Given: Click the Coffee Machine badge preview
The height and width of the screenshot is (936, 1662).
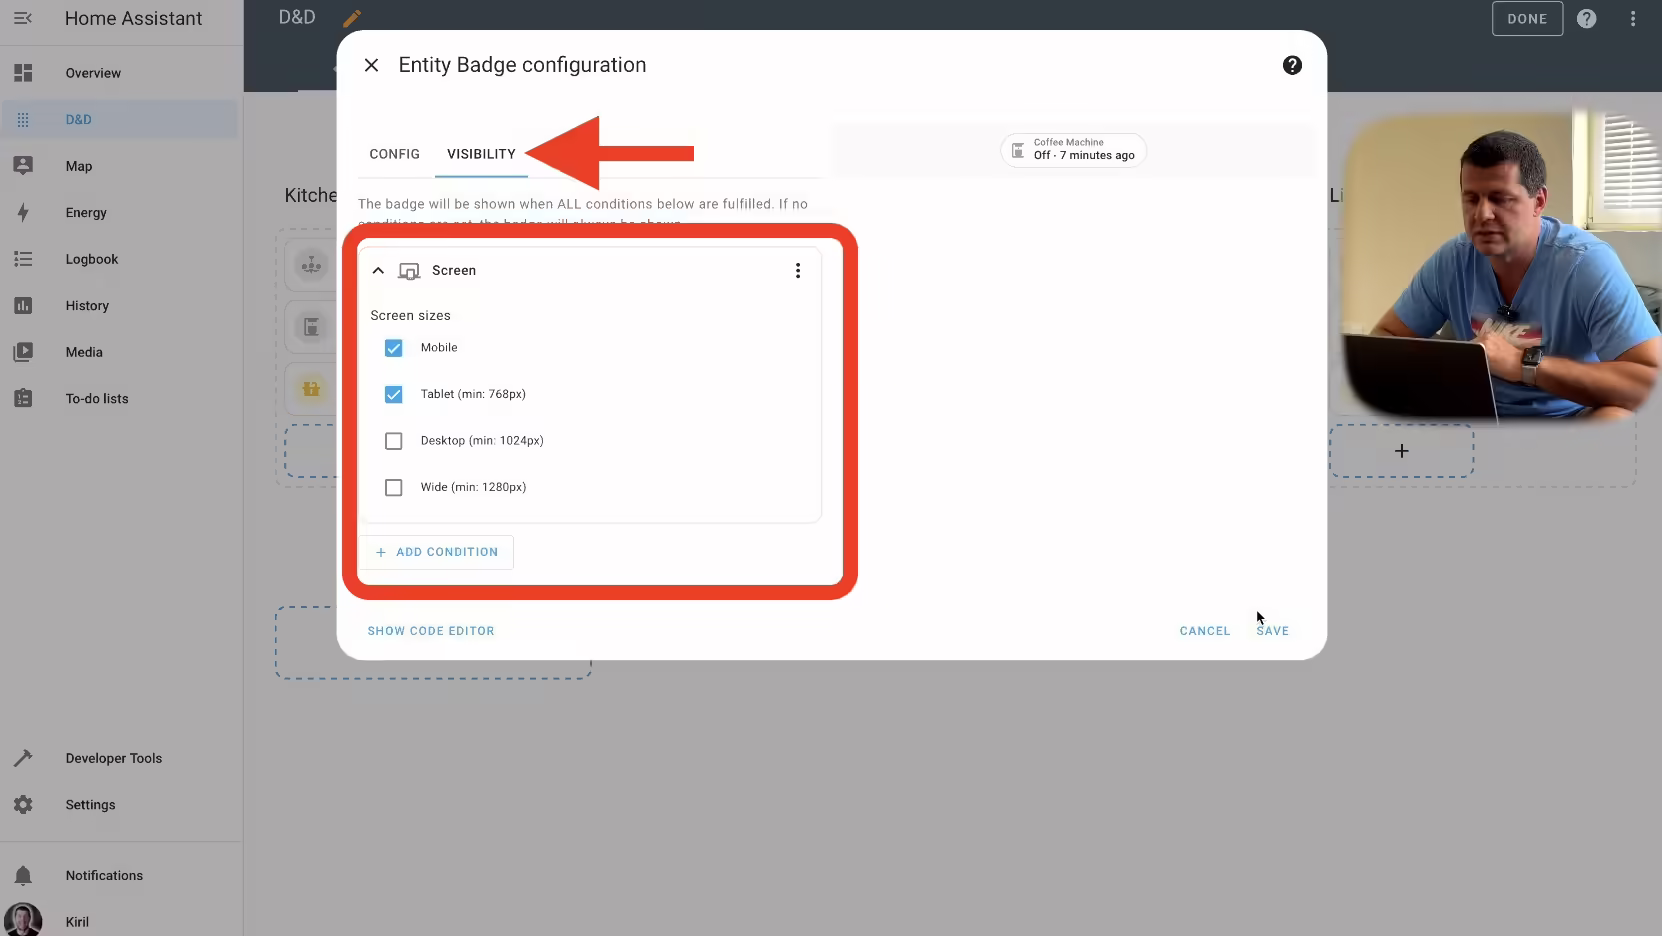Looking at the screenshot, I should pyautogui.click(x=1074, y=150).
